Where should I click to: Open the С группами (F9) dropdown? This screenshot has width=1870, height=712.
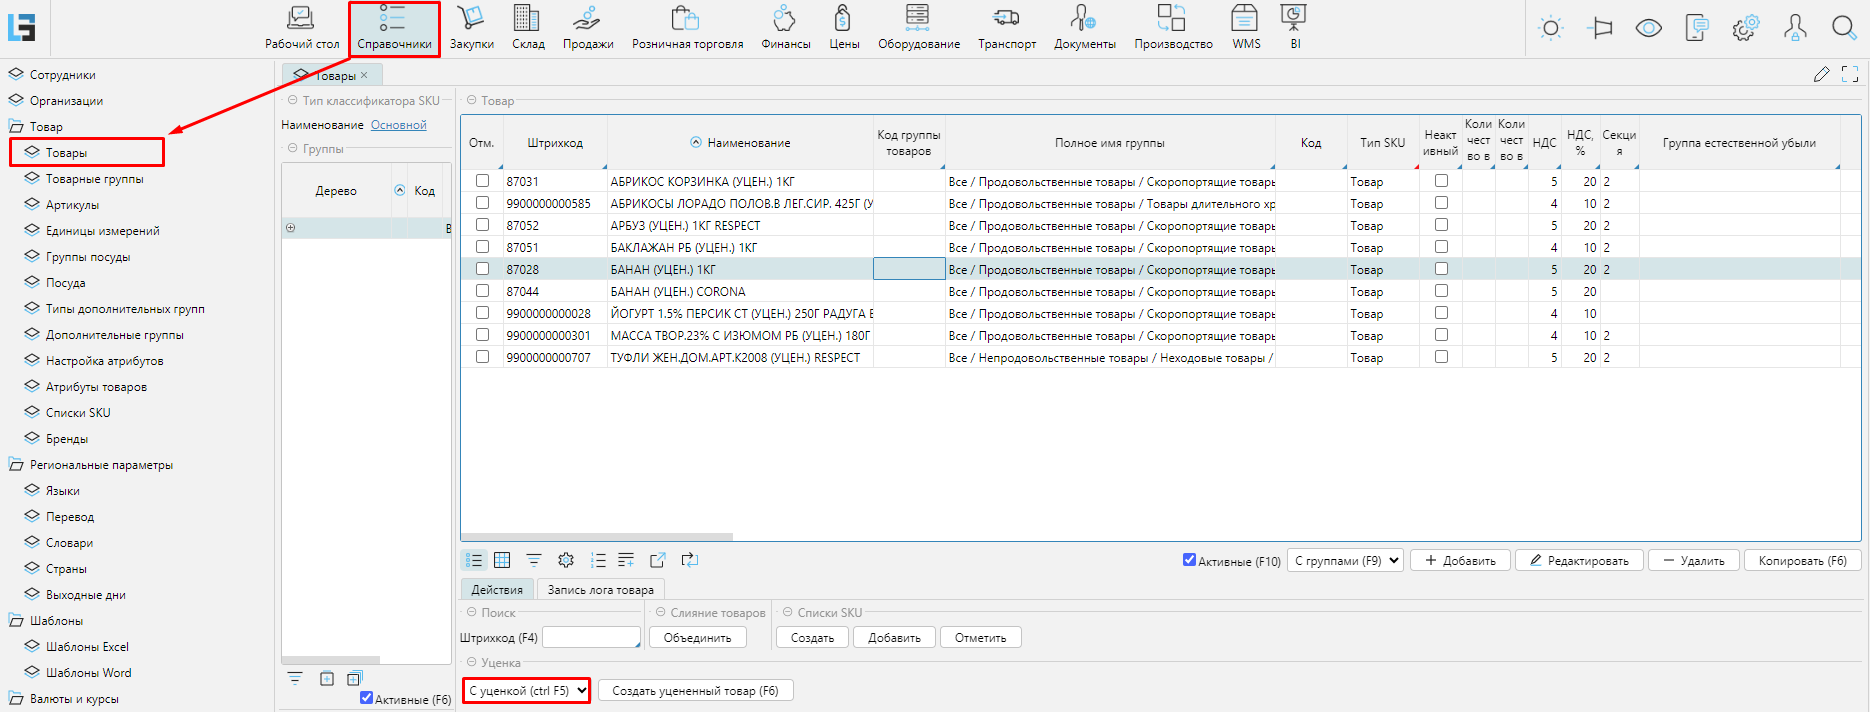click(1346, 560)
